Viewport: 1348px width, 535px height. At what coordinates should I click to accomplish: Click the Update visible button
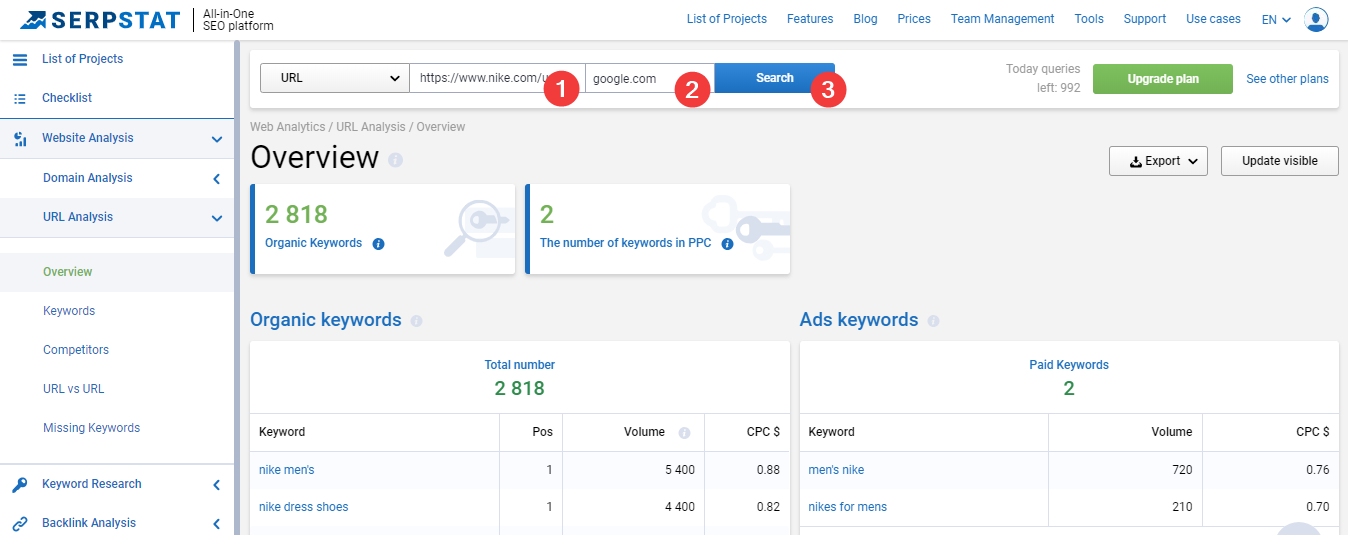click(1279, 161)
